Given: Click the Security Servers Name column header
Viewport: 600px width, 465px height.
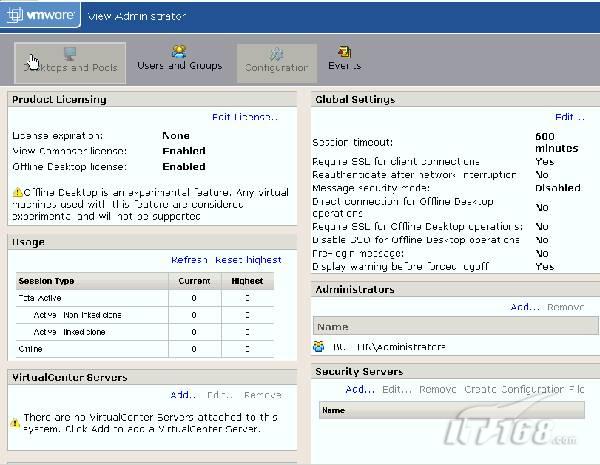Looking at the screenshot, I should 452,410.
